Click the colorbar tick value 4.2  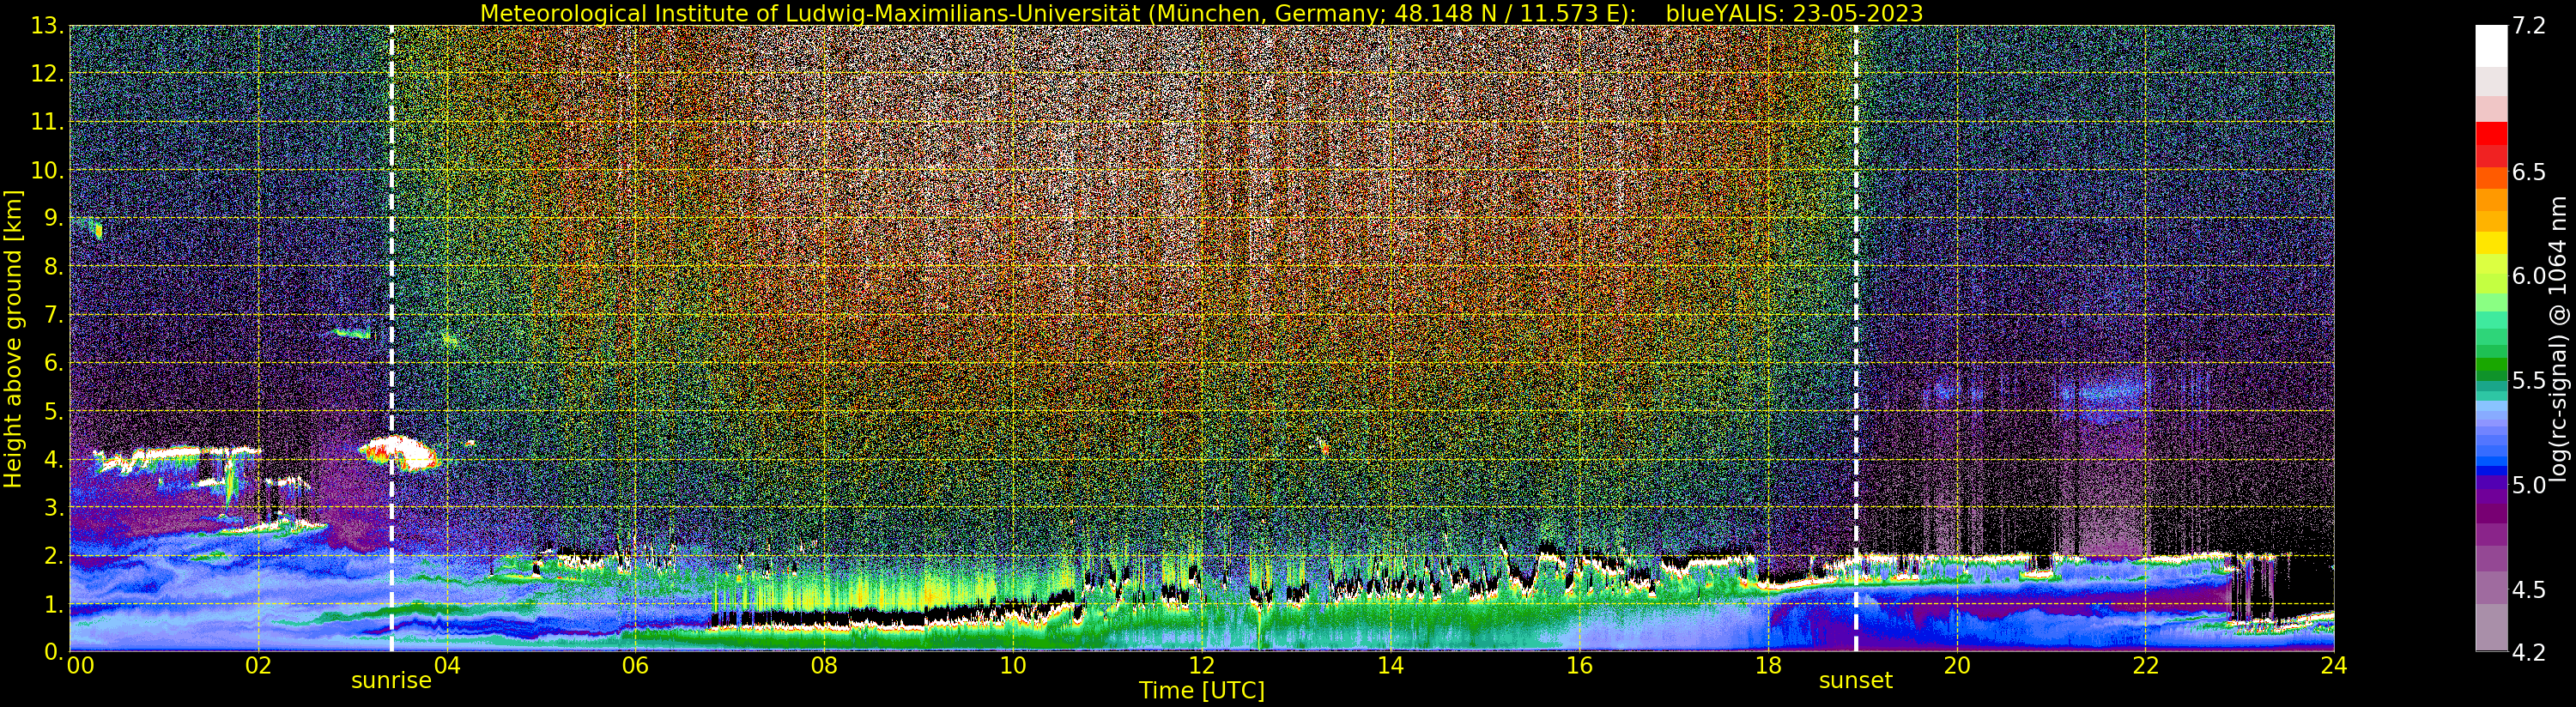click(x=2528, y=652)
